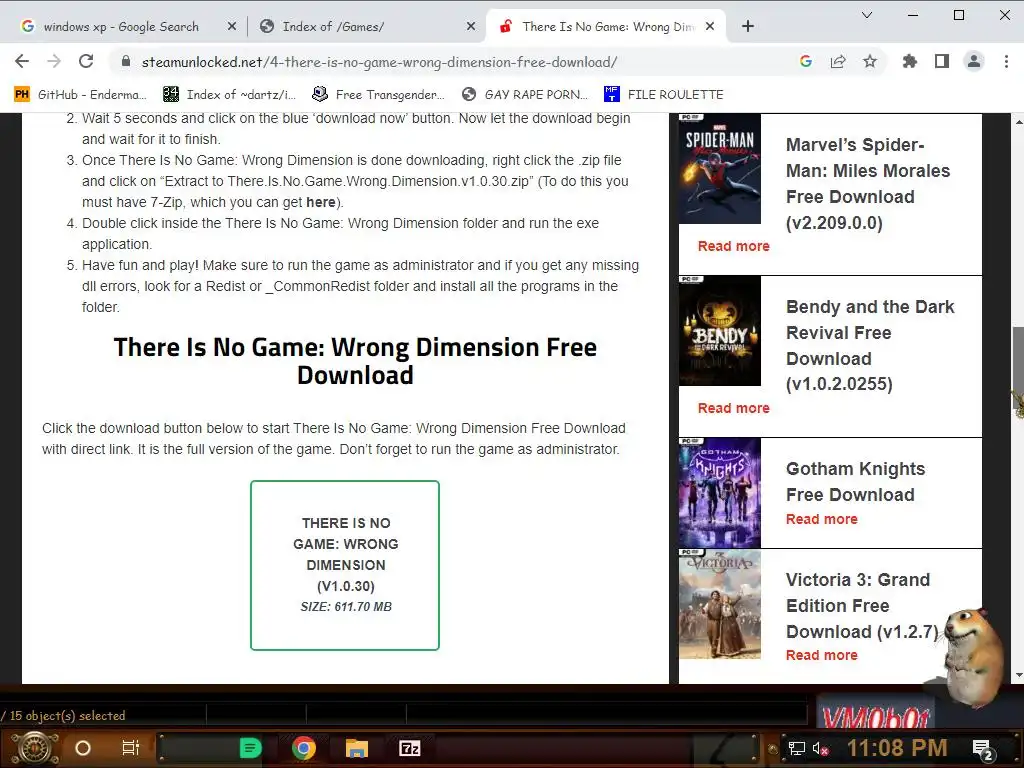Image resolution: width=1024 pixels, height=768 pixels.
Task: Click Read more under Spider-Man
Action: 733,246
